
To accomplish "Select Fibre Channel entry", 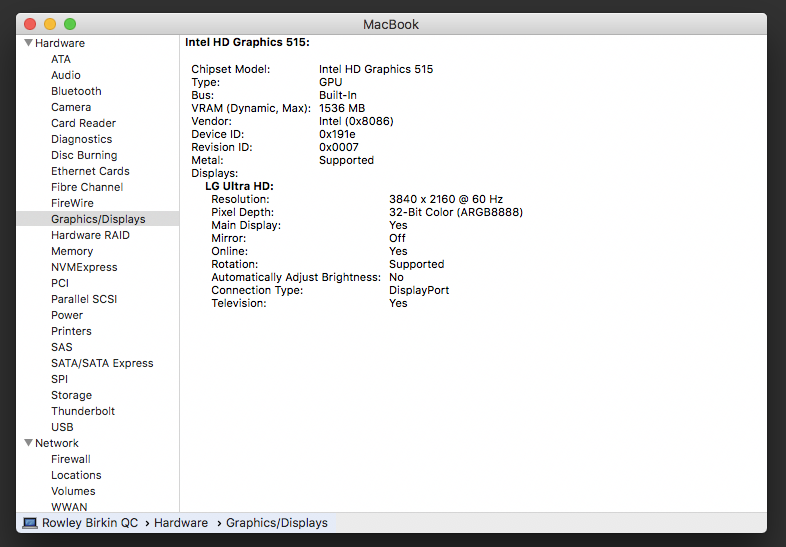I will (x=87, y=187).
